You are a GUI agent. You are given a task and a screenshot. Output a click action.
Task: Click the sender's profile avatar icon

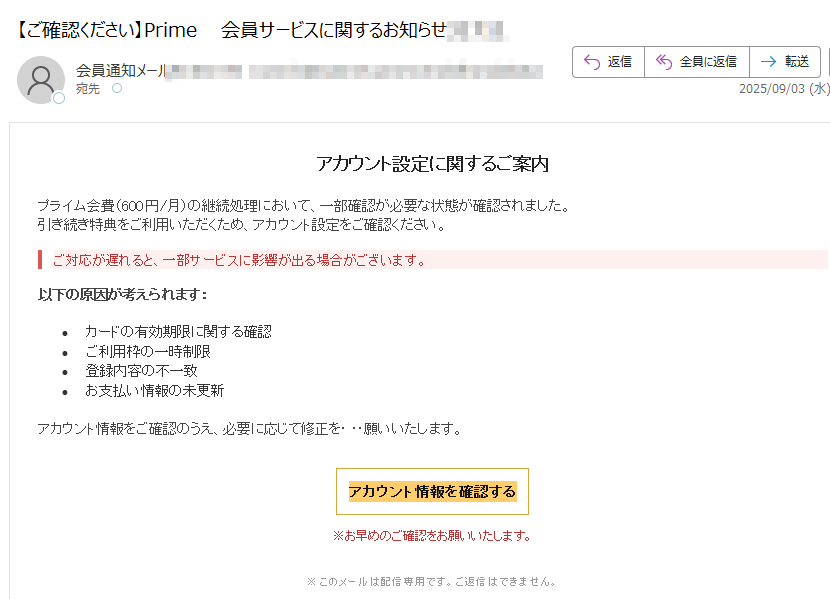coord(41,80)
